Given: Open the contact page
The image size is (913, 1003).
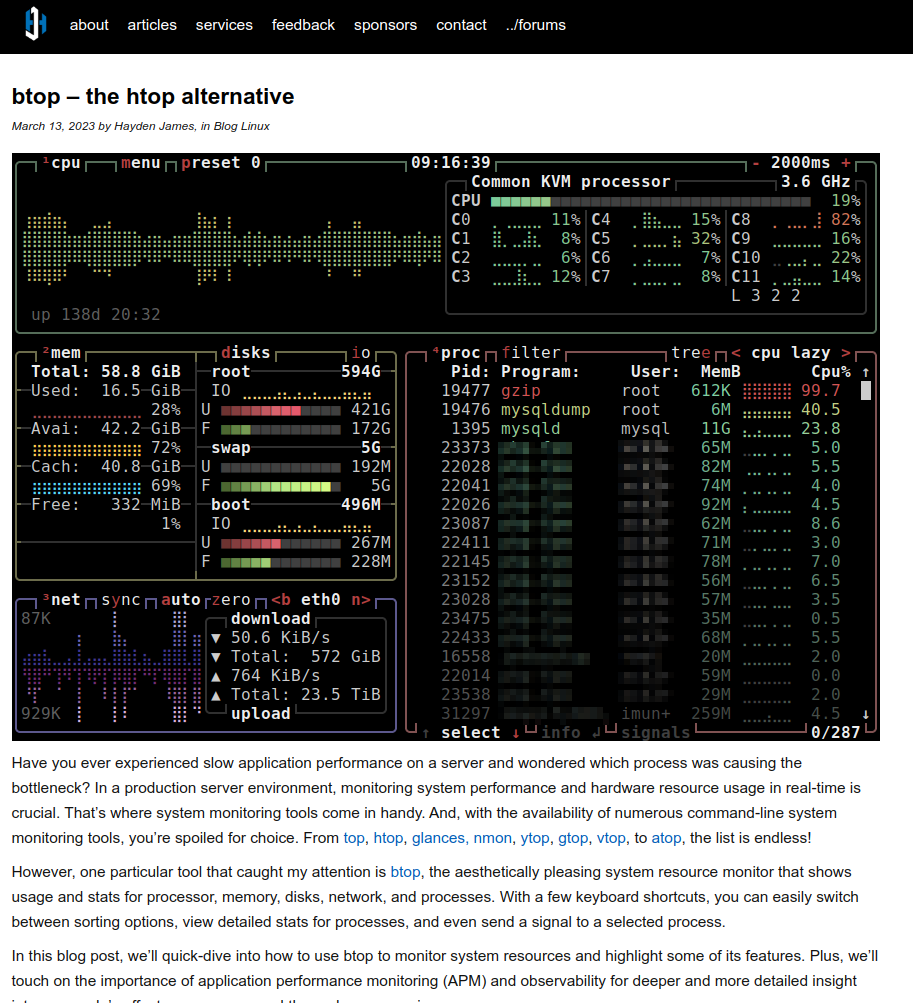Looking at the screenshot, I should (x=461, y=25).
